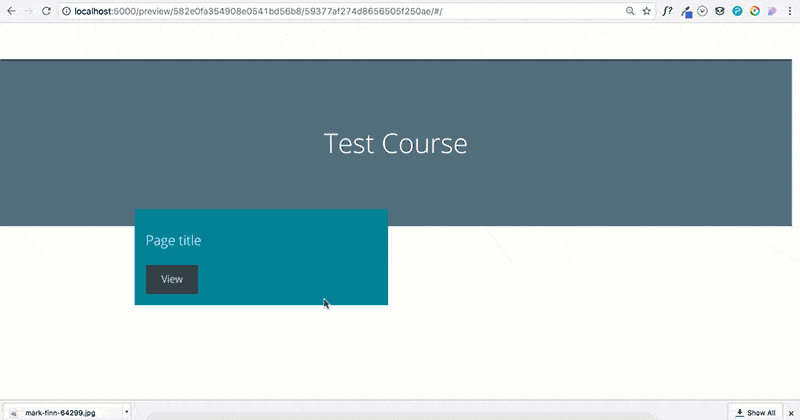
Task: Go forward to the next page
Action: pyautogui.click(x=29, y=11)
